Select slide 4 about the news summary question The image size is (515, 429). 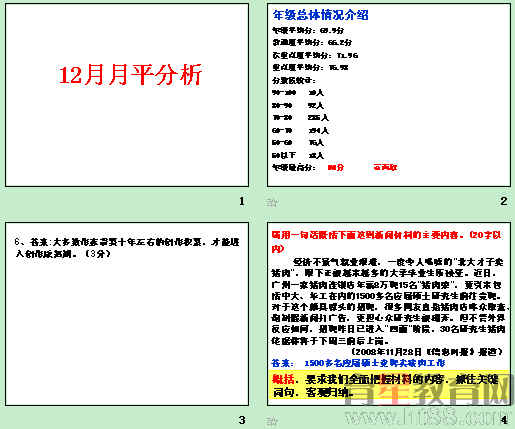click(x=389, y=314)
